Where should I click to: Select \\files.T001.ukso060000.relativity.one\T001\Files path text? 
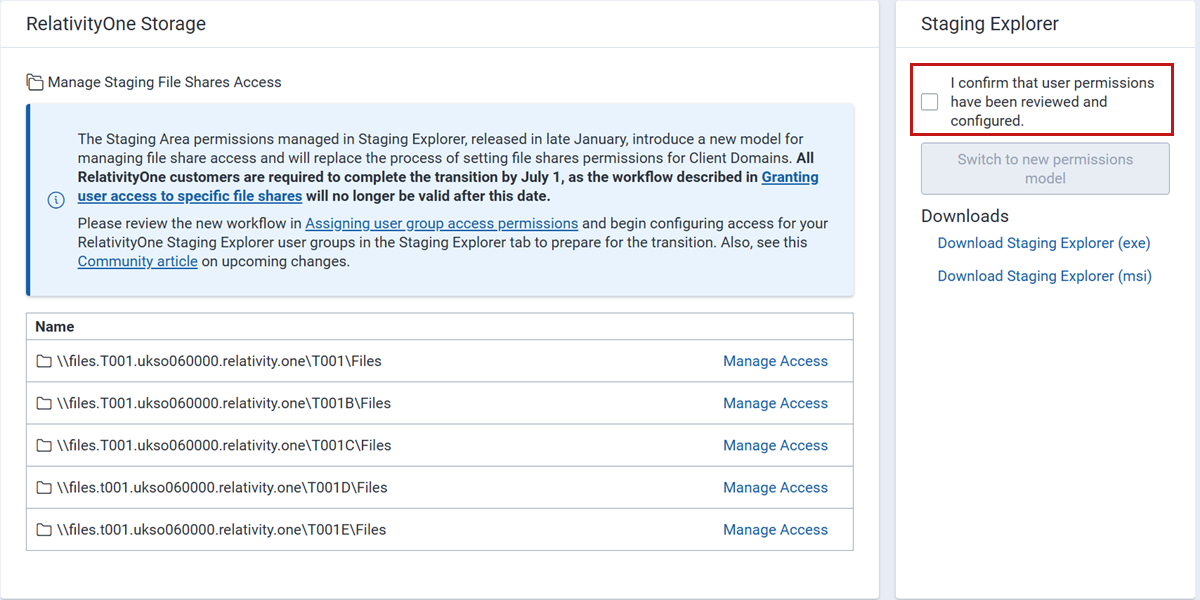tap(219, 361)
